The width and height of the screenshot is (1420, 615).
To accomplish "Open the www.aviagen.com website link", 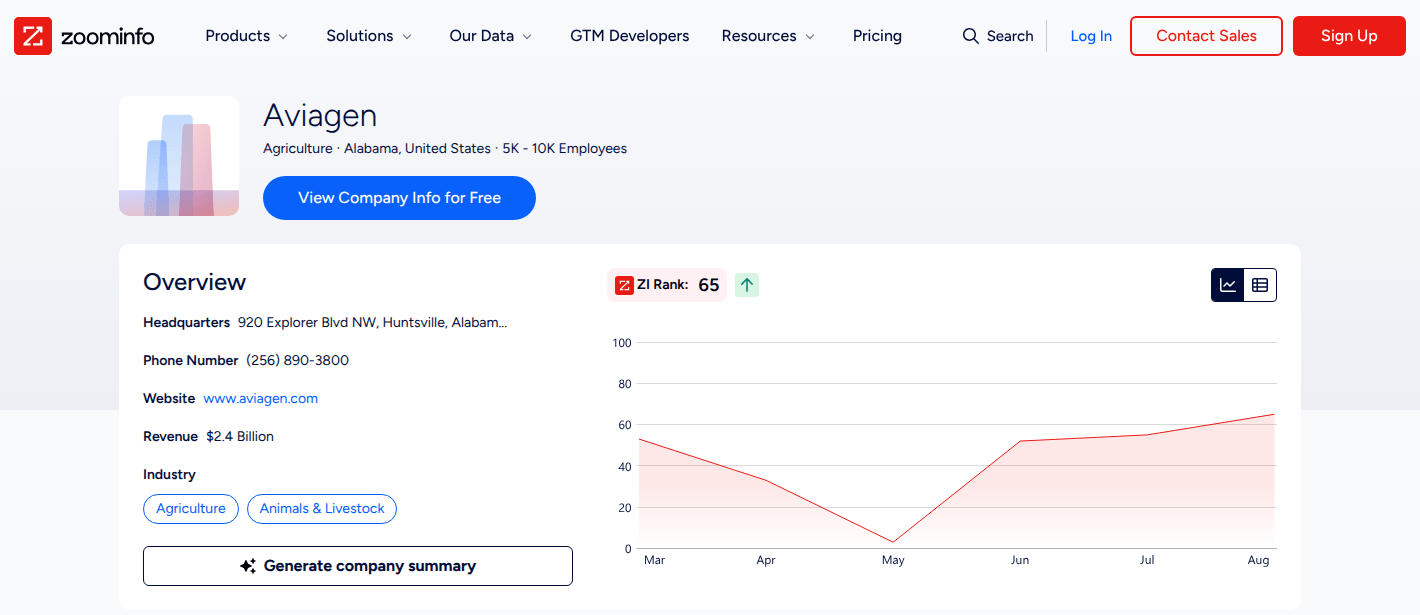I will (261, 398).
